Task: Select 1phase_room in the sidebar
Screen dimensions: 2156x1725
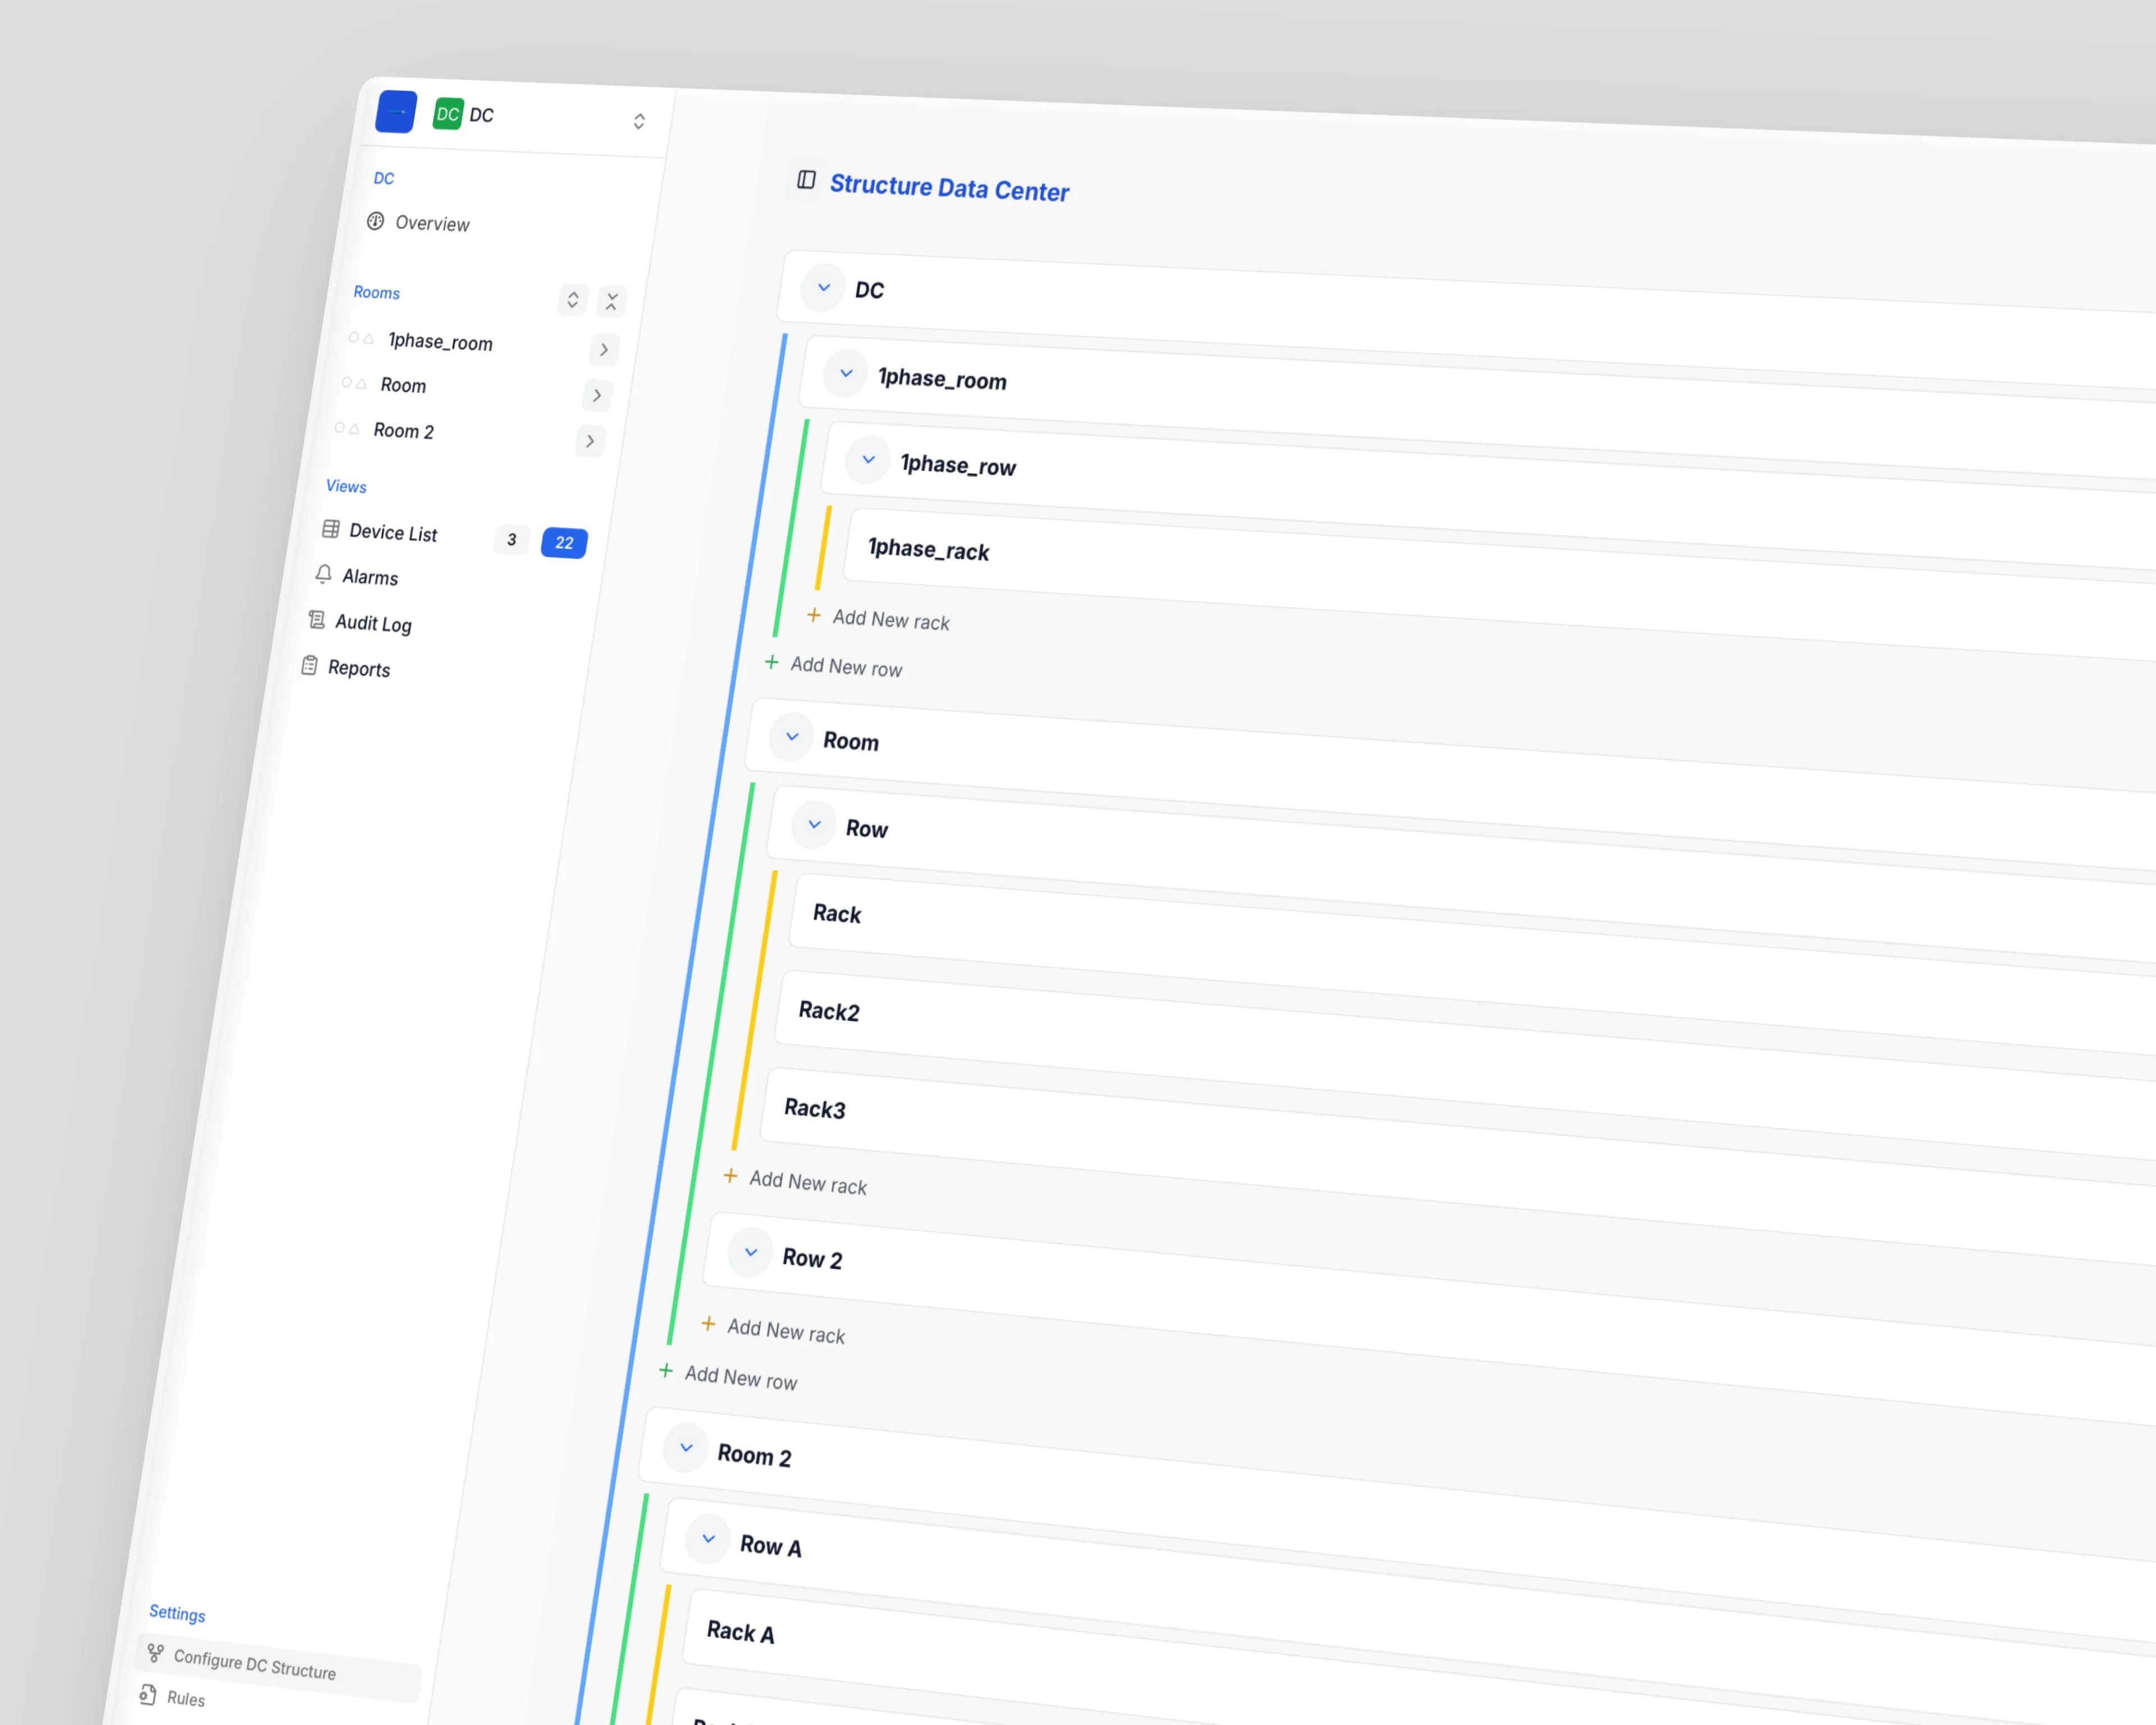Action: coord(440,342)
